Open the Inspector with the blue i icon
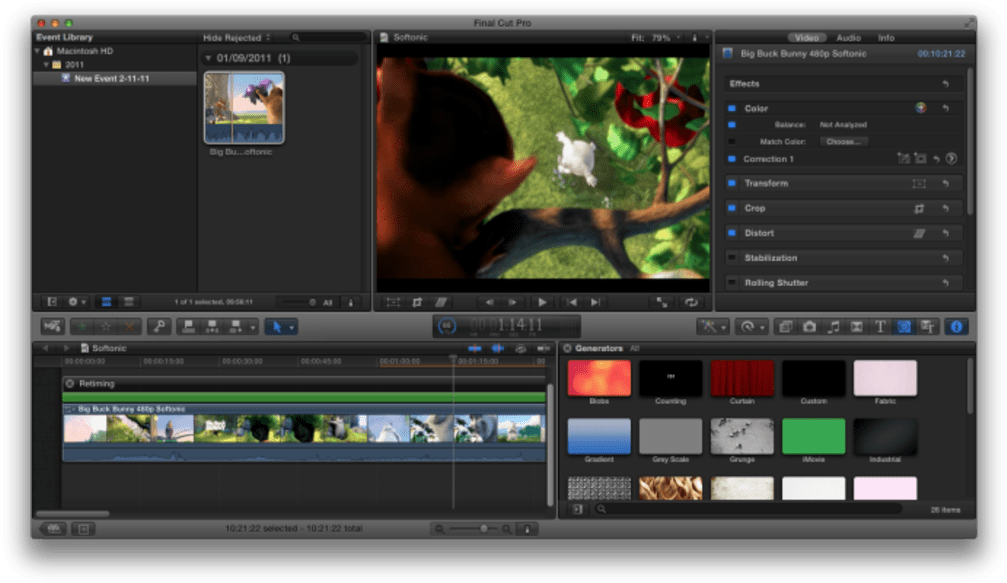This screenshot has height=583, width=1007. pos(956,326)
